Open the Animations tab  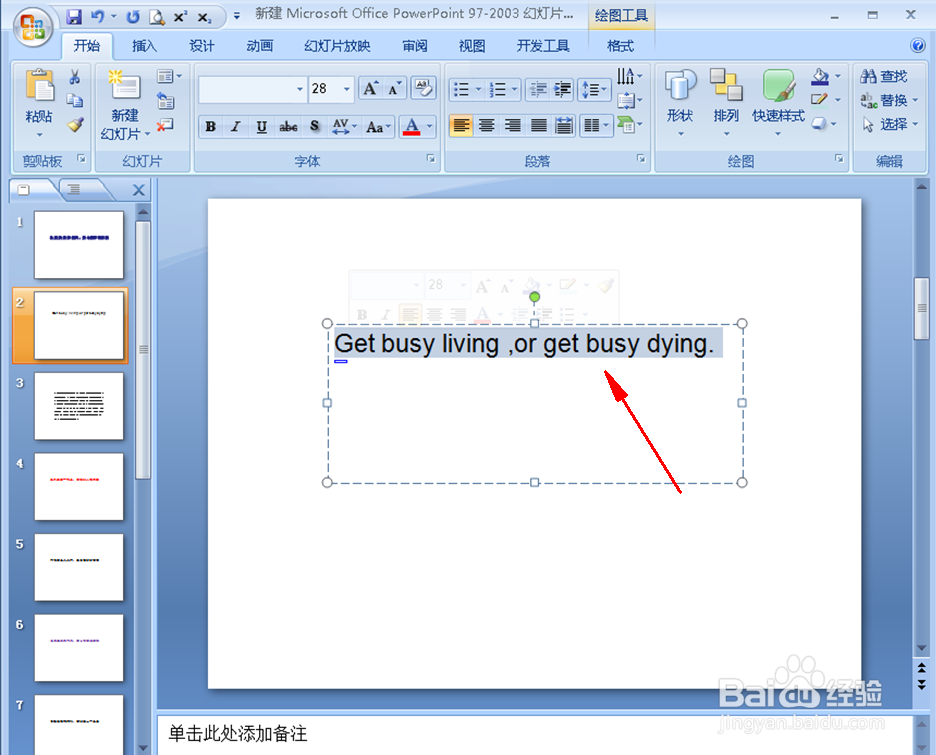pyautogui.click(x=259, y=46)
